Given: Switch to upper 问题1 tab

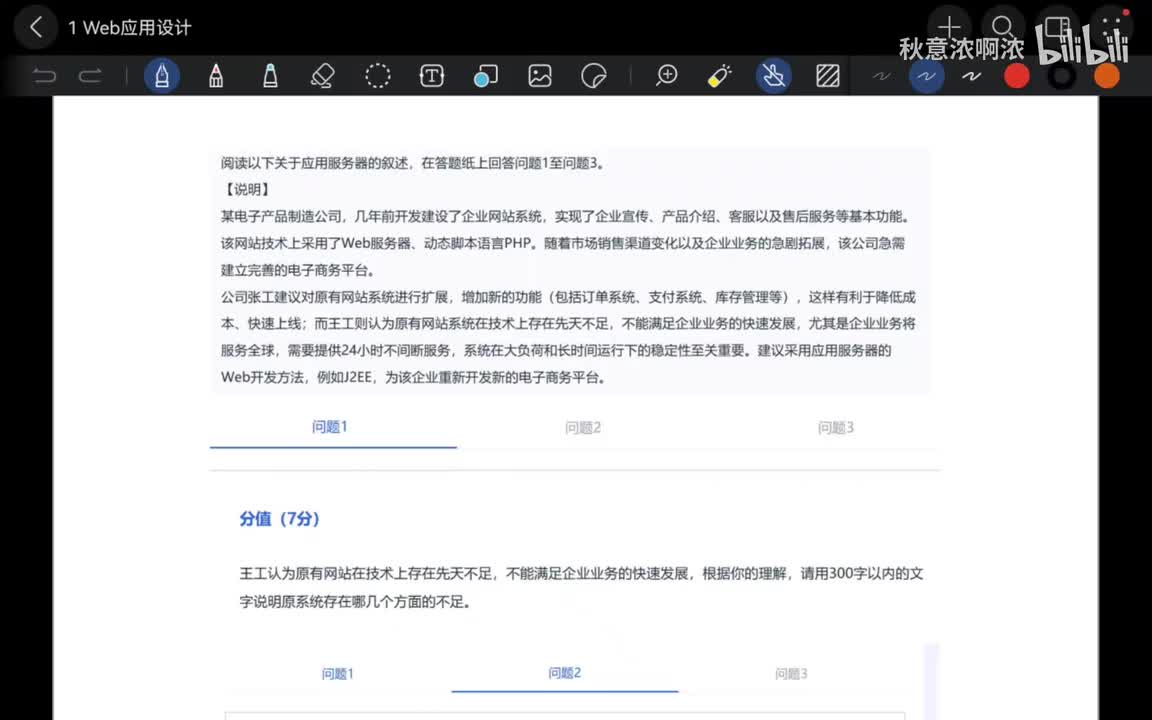Looking at the screenshot, I should (329, 427).
